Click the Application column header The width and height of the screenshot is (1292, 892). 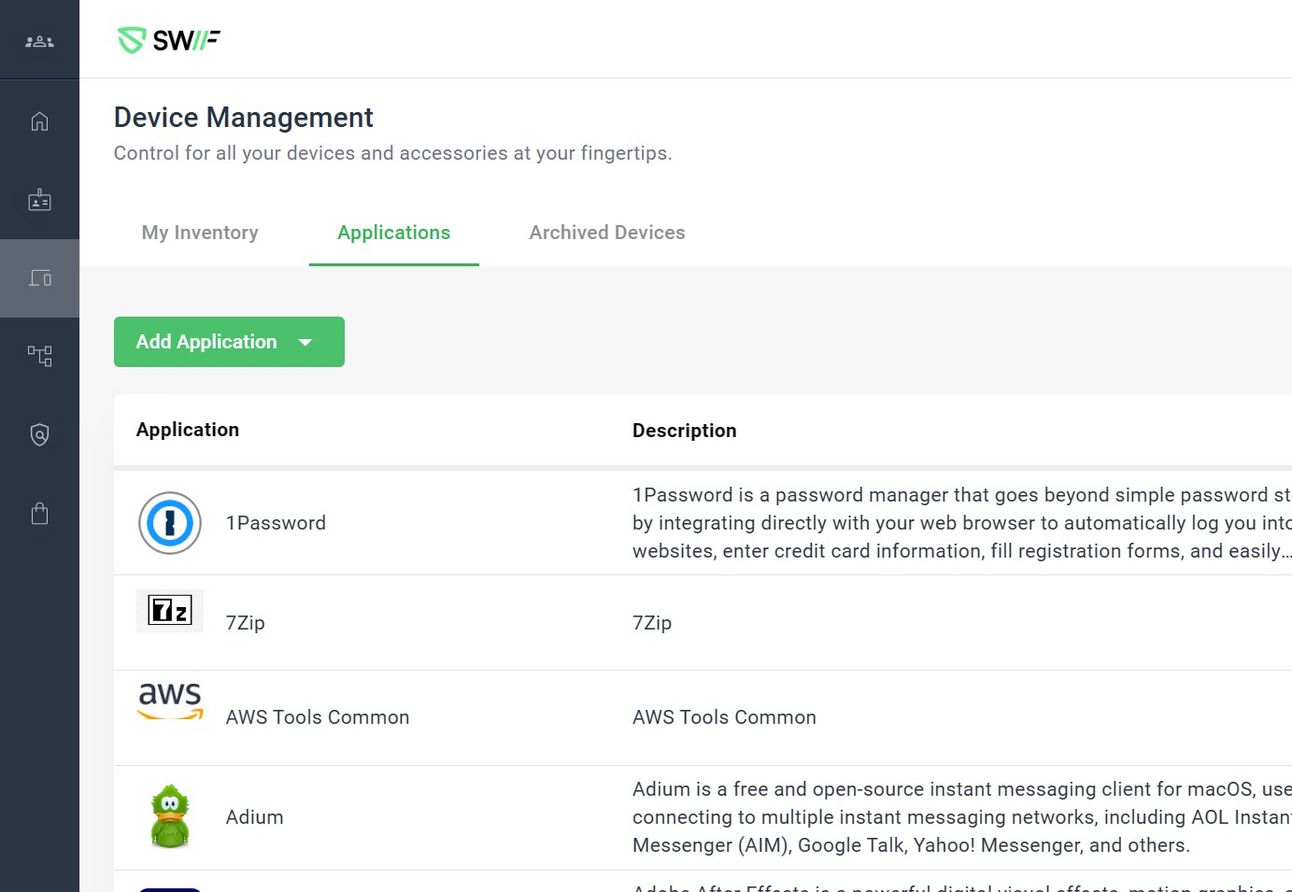click(187, 430)
